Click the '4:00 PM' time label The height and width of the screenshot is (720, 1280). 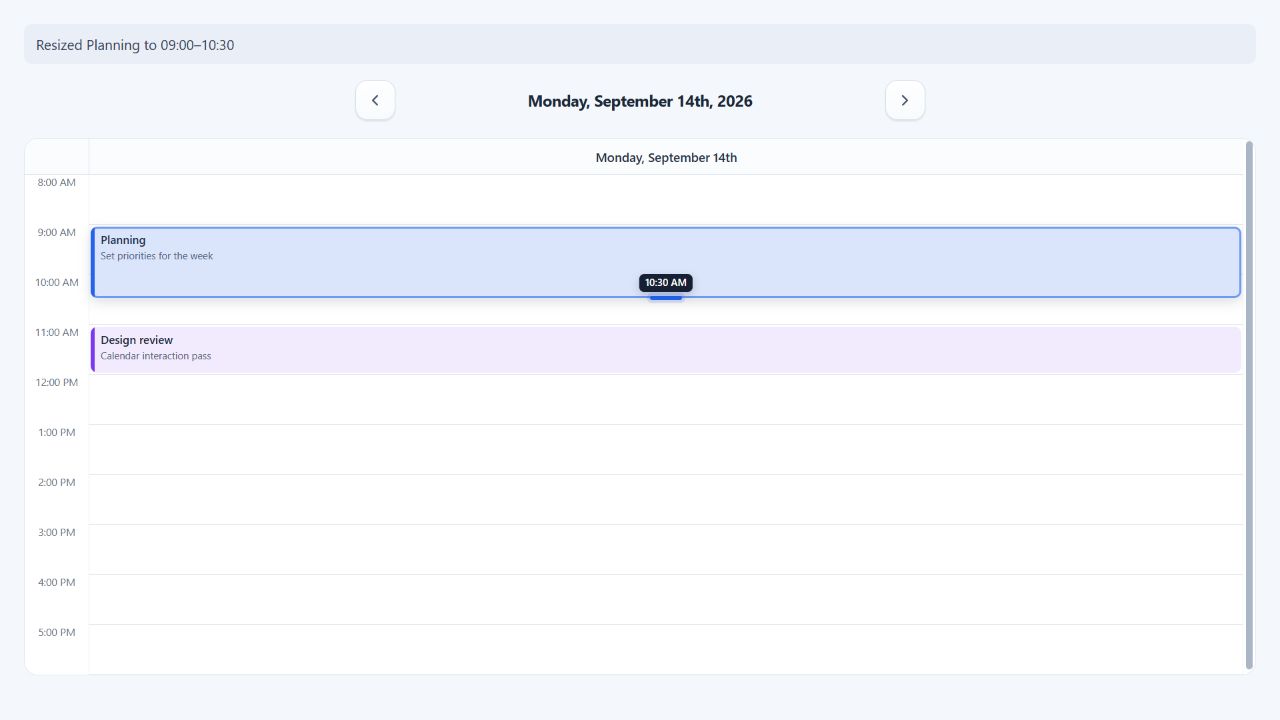point(56,583)
